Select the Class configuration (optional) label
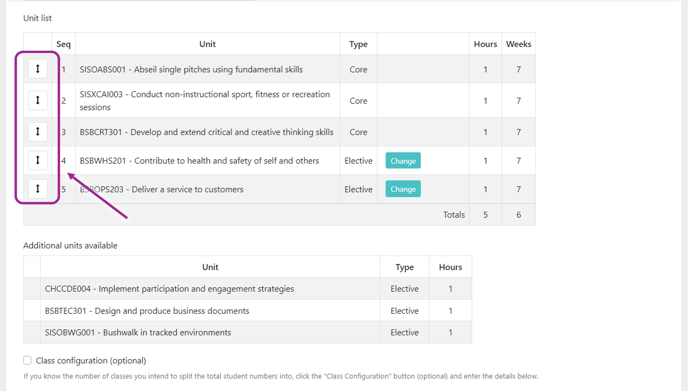 coord(91,361)
